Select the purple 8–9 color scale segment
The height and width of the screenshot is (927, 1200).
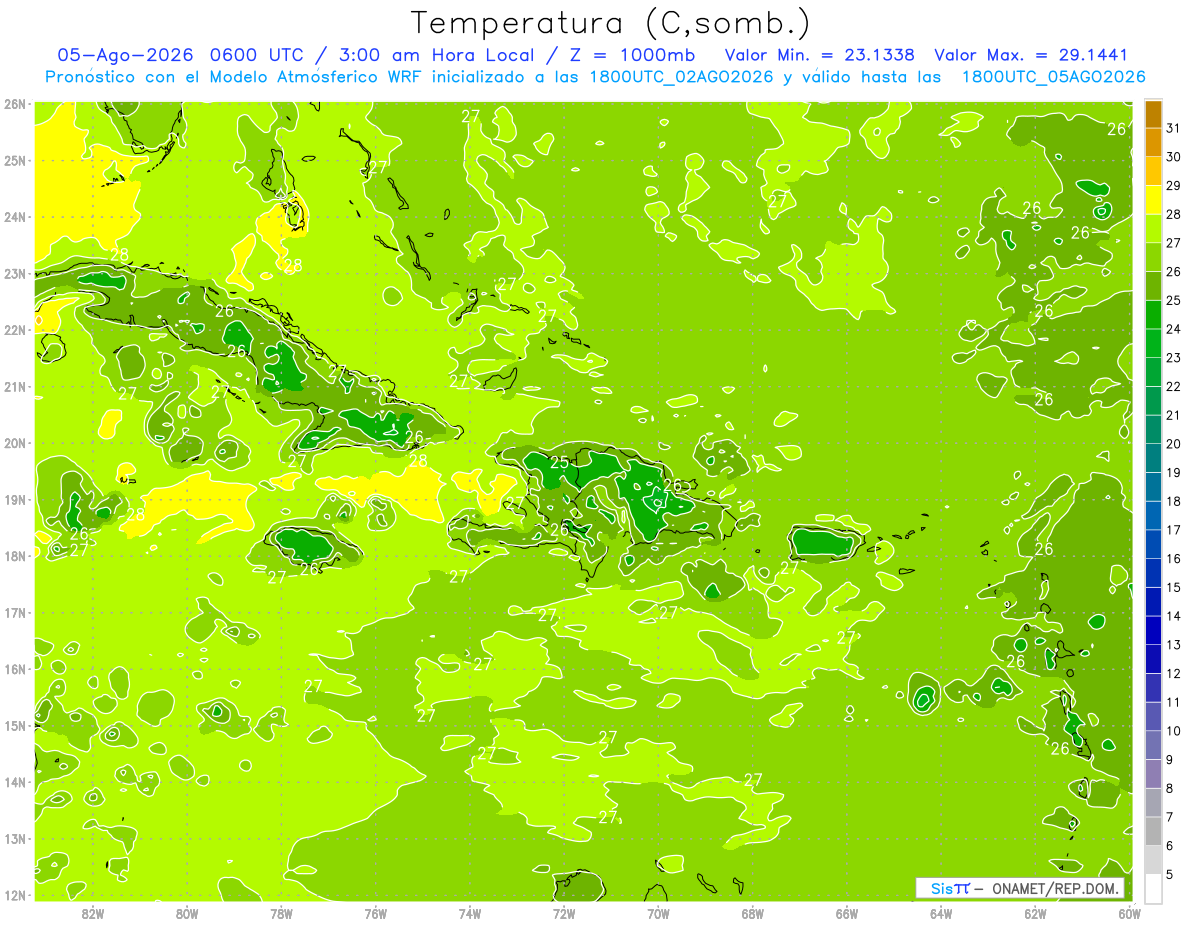click(x=1153, y=774)
